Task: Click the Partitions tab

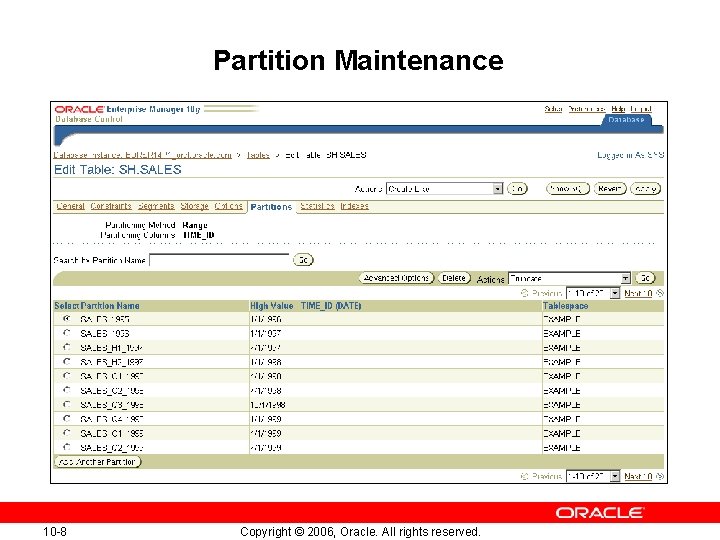Action: click(x=271, y=207)
